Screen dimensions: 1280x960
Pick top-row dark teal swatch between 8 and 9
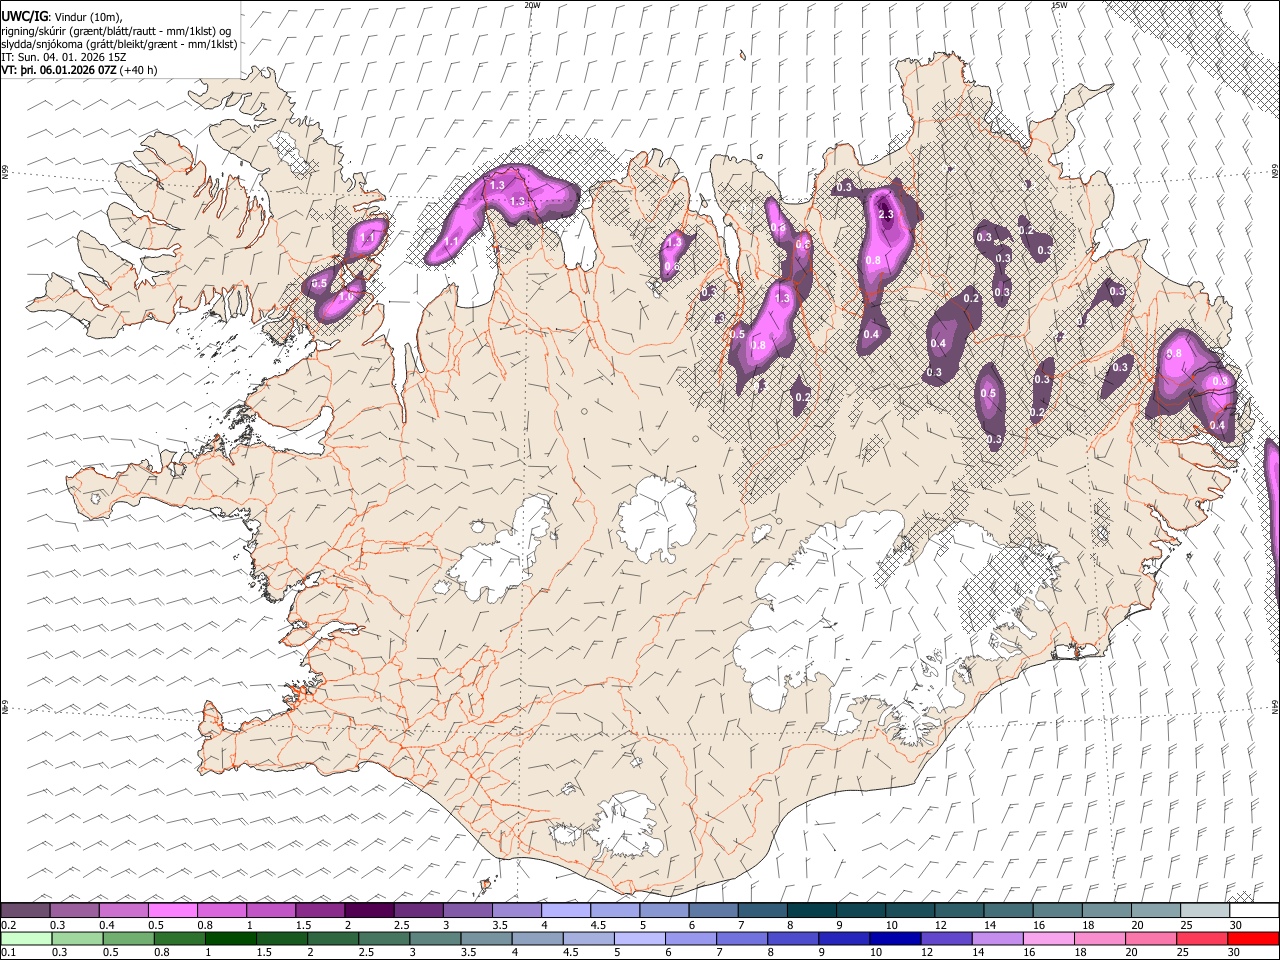coord(811,910)
